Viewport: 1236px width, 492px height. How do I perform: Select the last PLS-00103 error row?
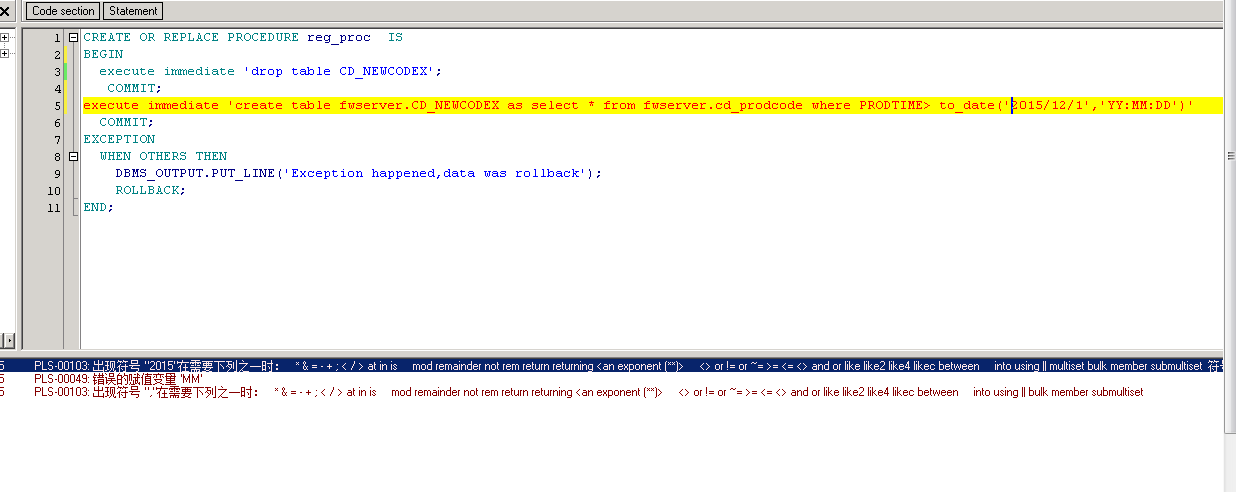(611, 392)
